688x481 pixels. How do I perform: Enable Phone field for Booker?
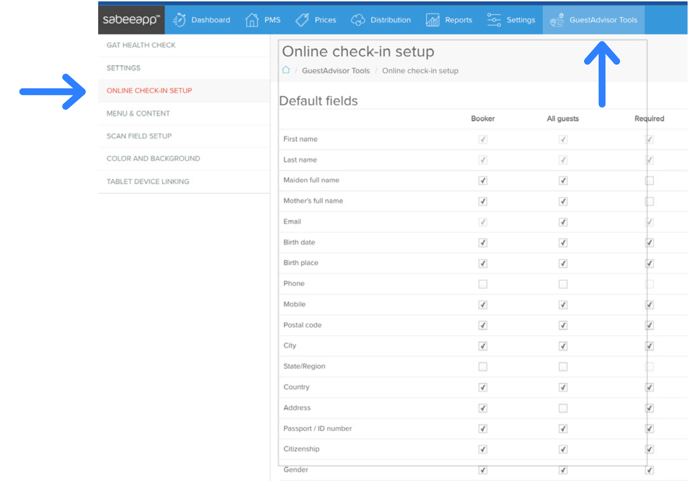pyautogui.click(x=483, y=284)
